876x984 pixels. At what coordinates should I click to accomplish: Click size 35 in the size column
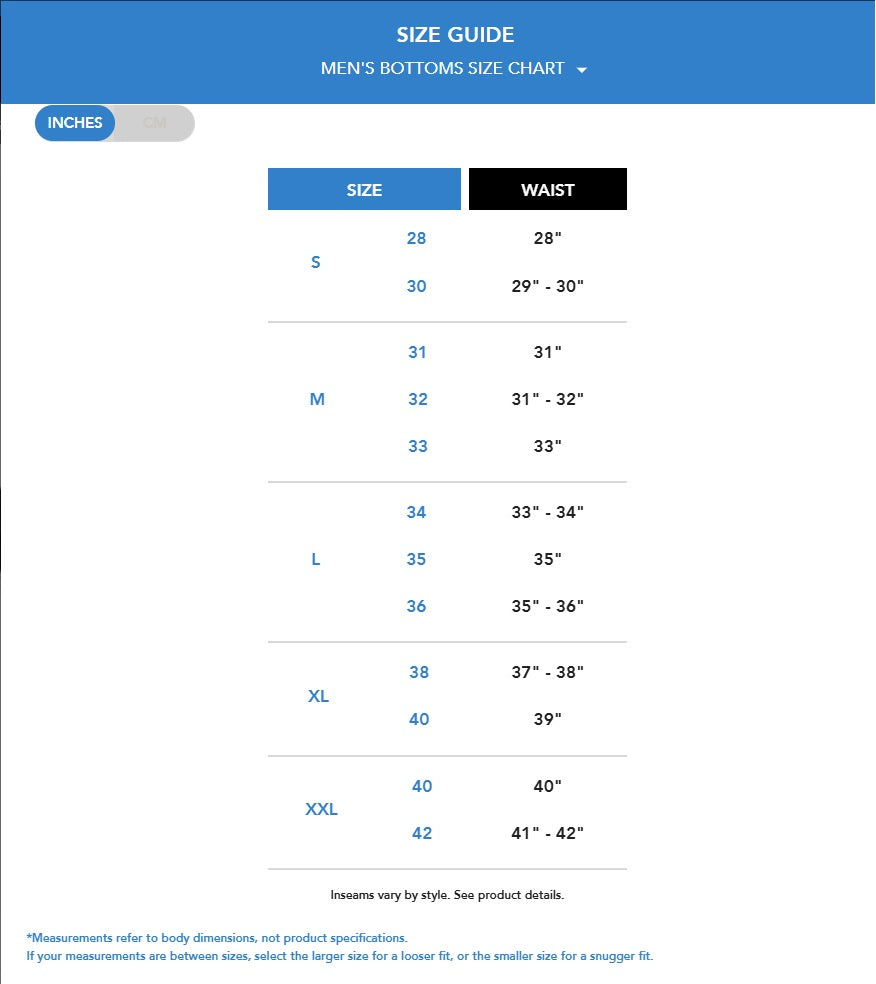[x=417, y=560]
